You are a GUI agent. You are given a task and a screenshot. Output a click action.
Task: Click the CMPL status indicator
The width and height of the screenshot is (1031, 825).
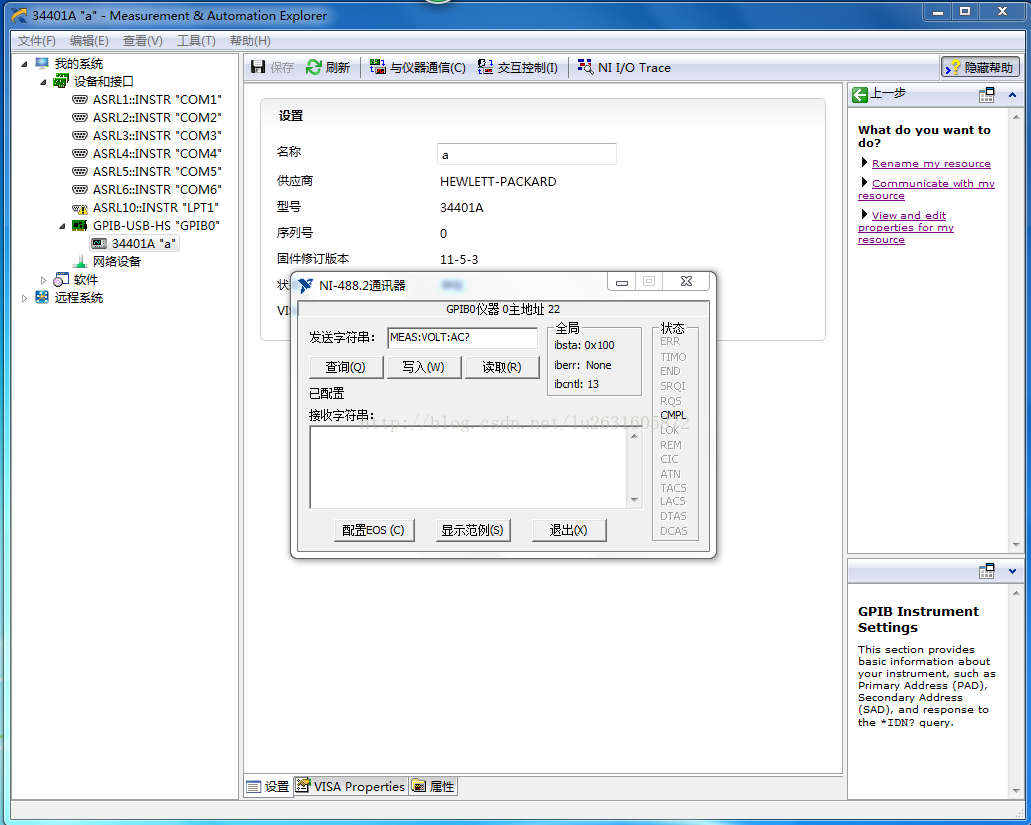pos(673,415)
